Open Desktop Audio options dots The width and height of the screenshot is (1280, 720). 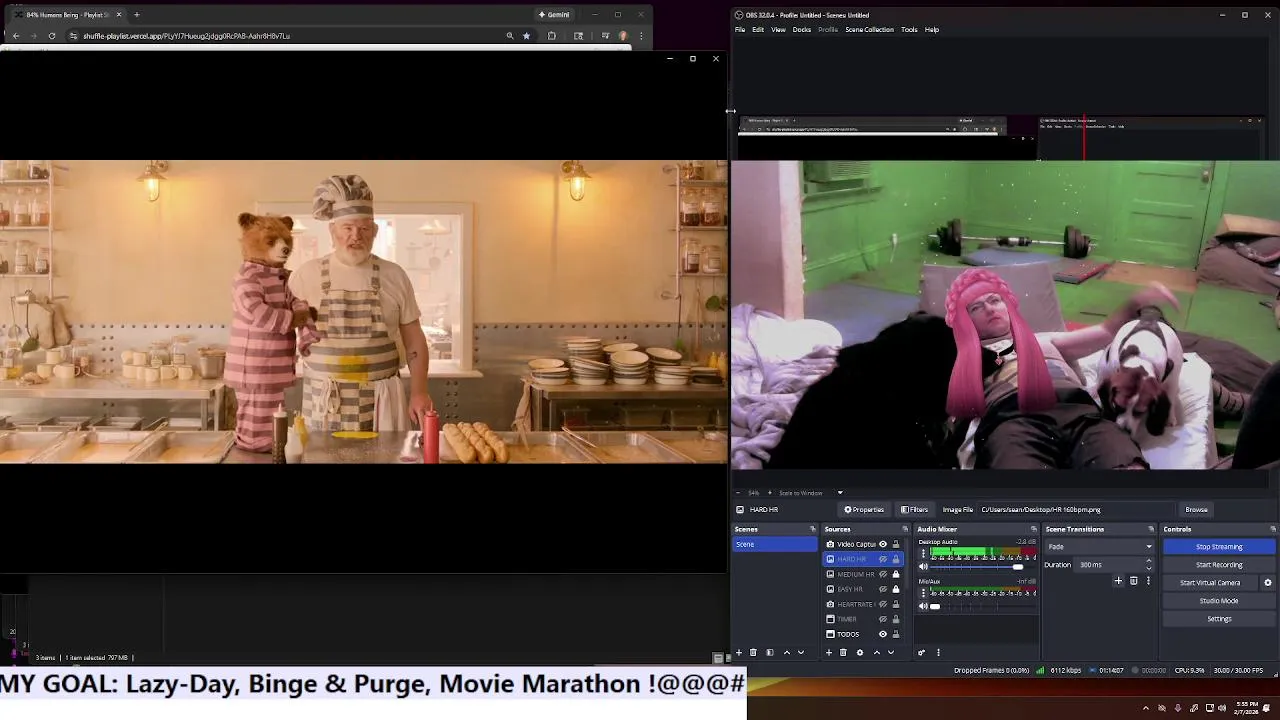[923, 553]
